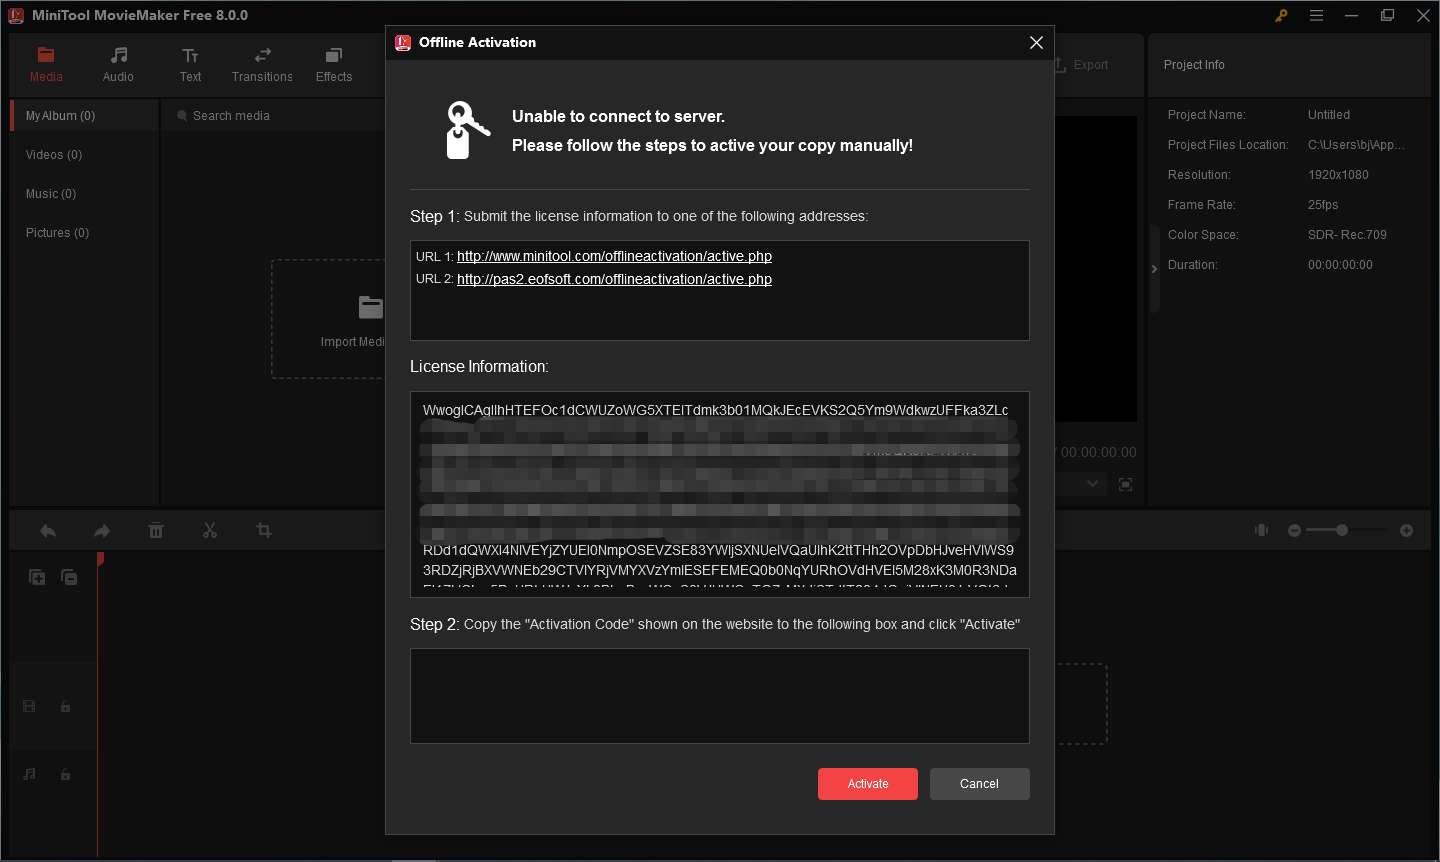
Task: Click the crop tool icon
Action: [264, 531]
